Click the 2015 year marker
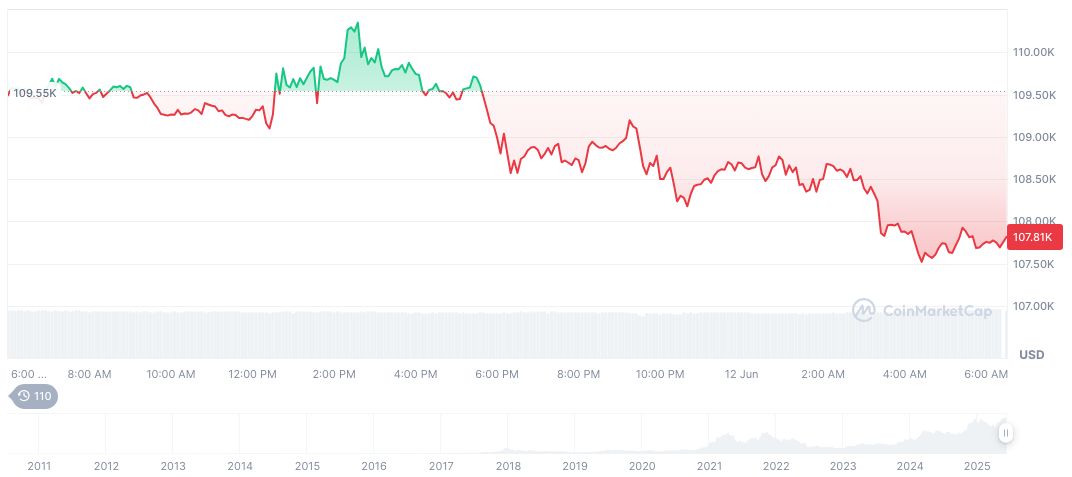The width and height of the screenshot is (1072, 477). [x=307, y=466]
